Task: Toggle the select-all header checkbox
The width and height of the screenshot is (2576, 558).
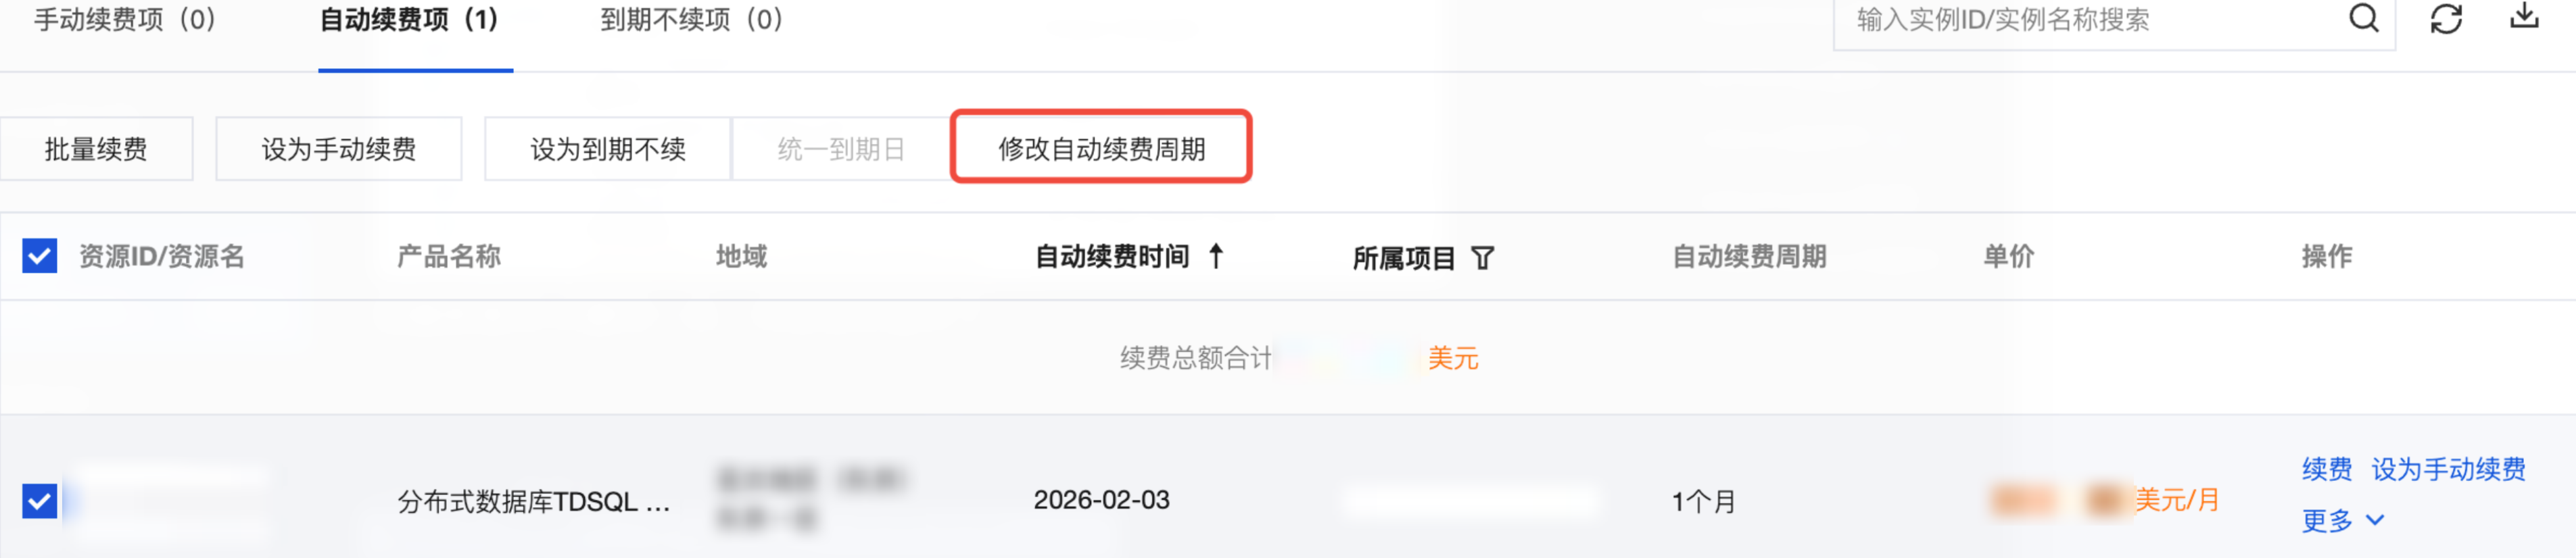Action: (40, 256)
